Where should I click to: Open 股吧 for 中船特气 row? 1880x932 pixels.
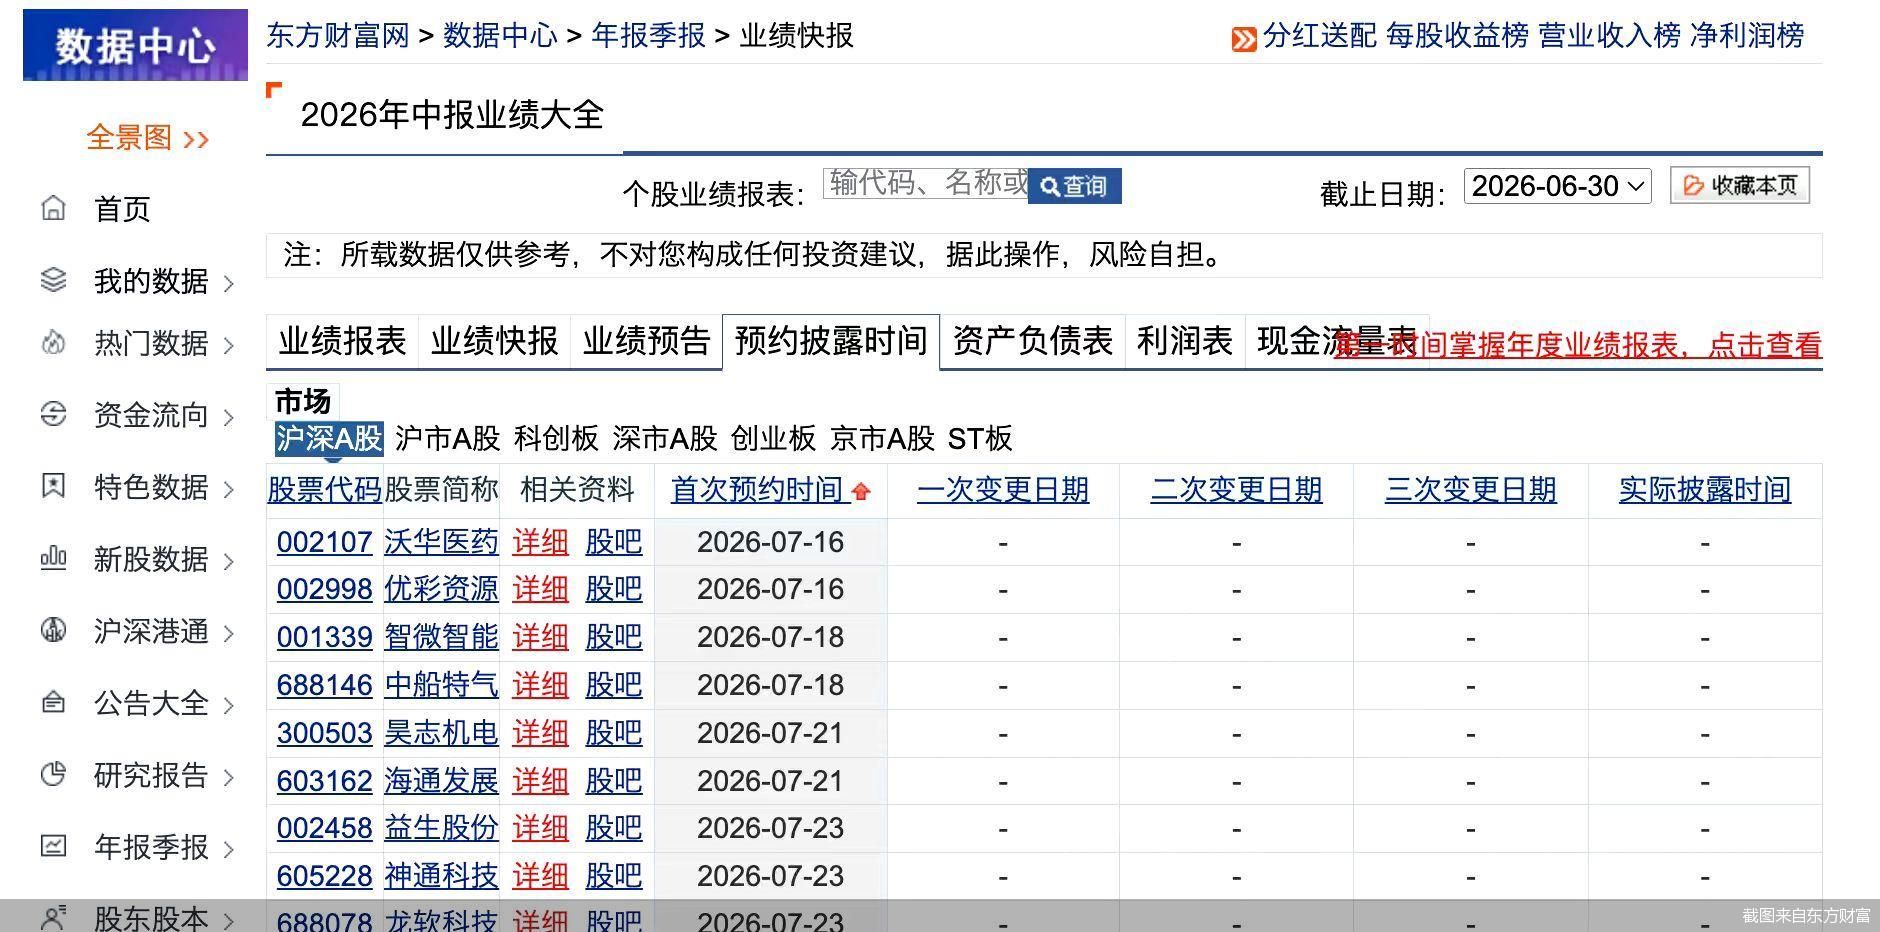pos(613,685)
